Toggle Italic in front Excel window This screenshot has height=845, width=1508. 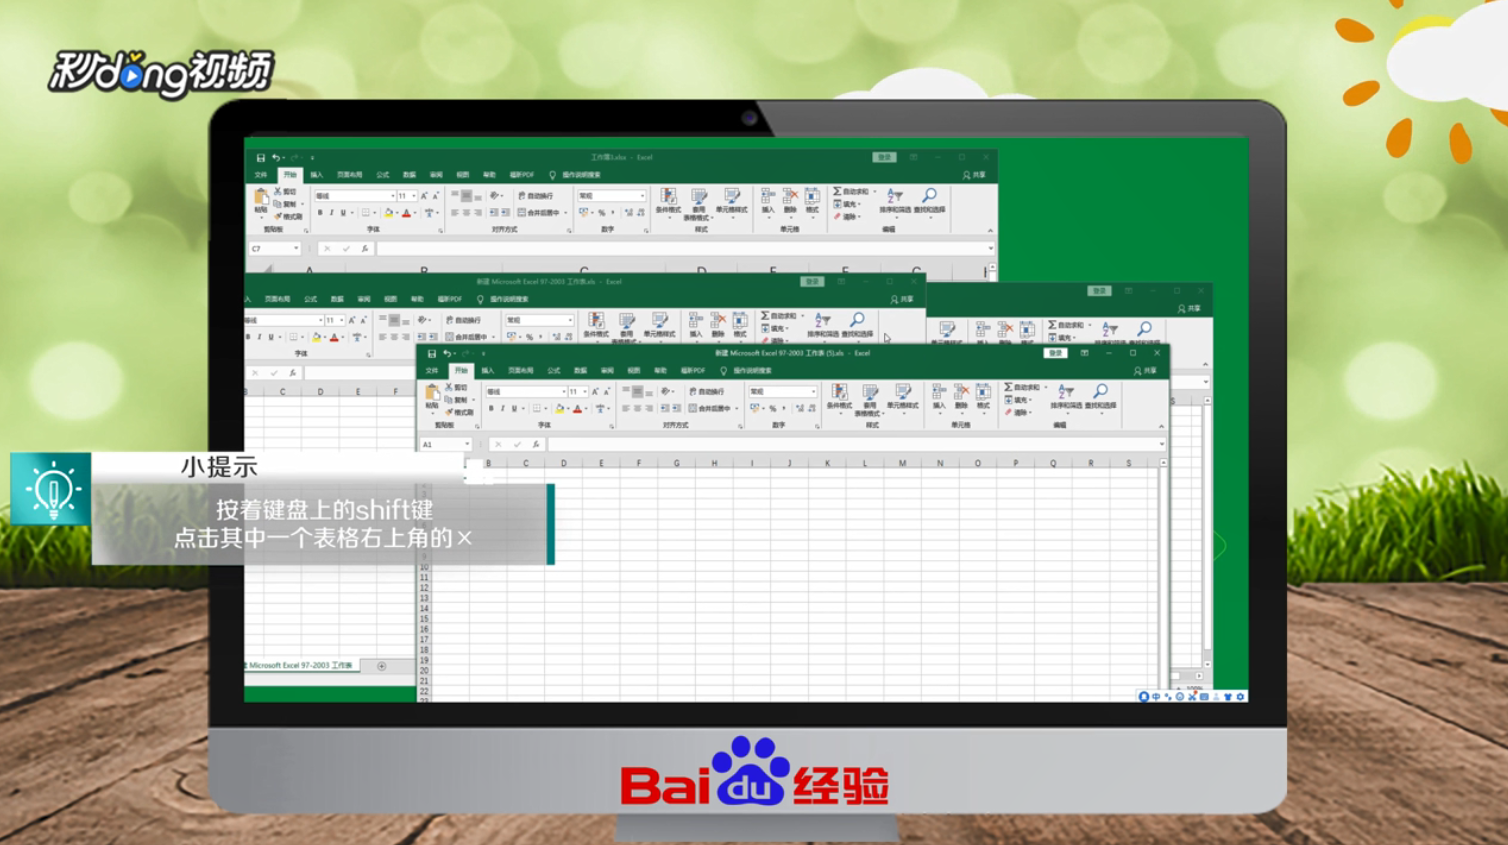(503, 408)
